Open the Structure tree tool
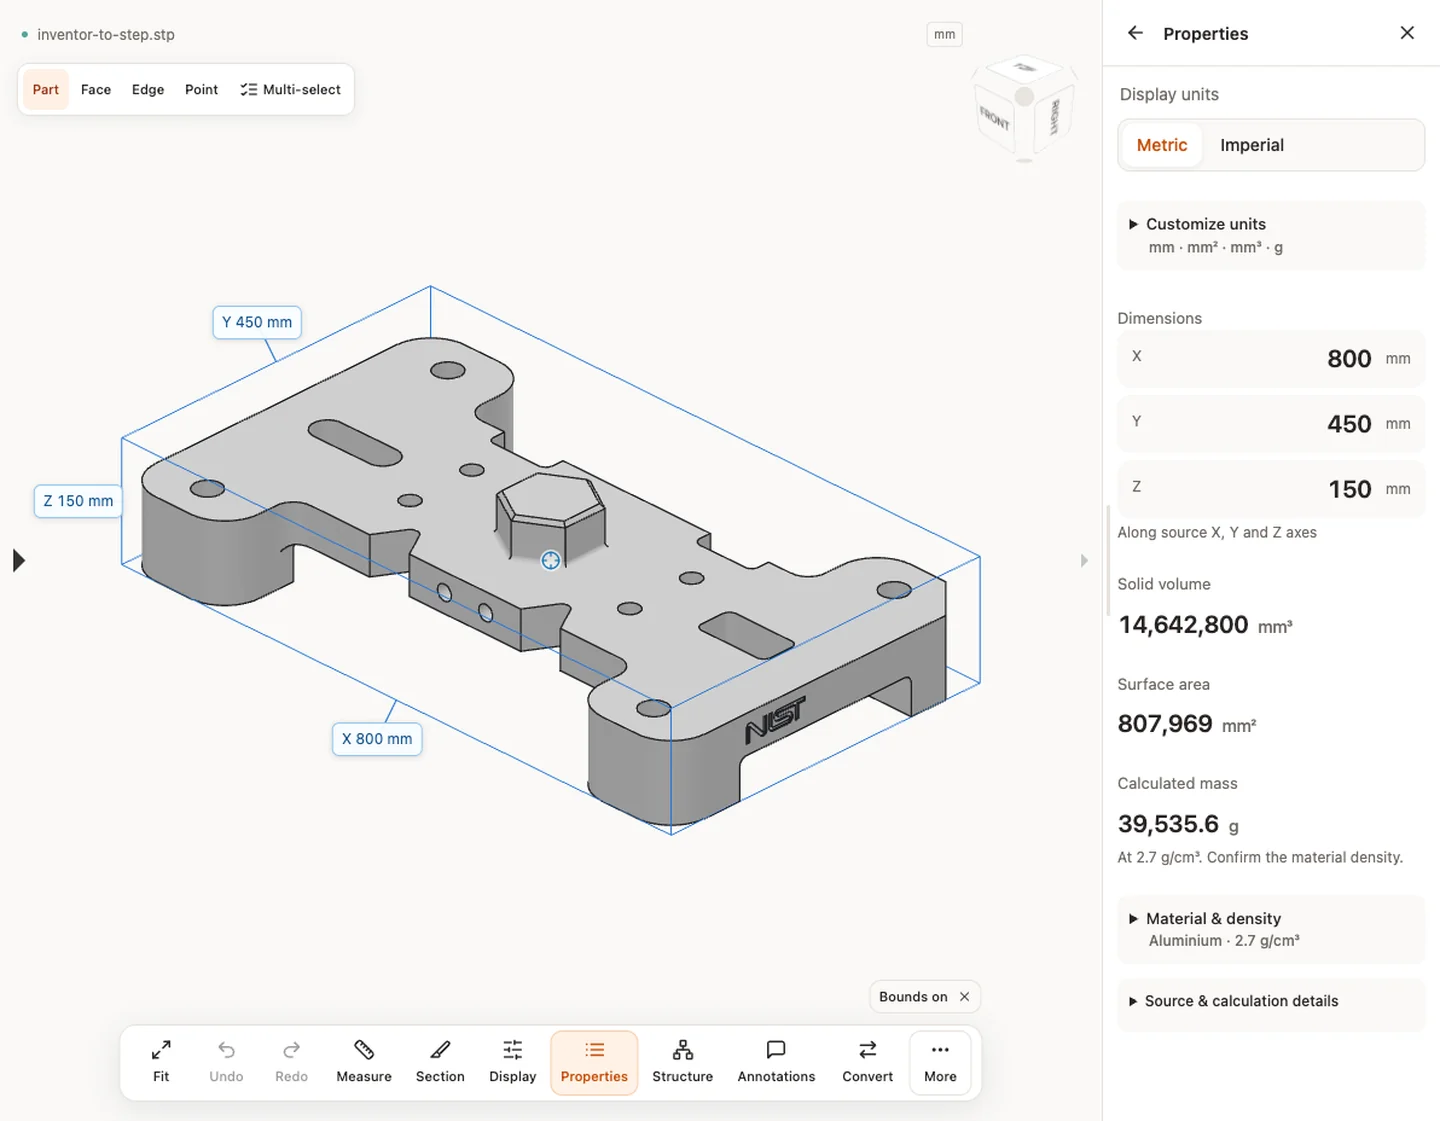The image size is (1440, 1121). click(x=683, y=1062)
